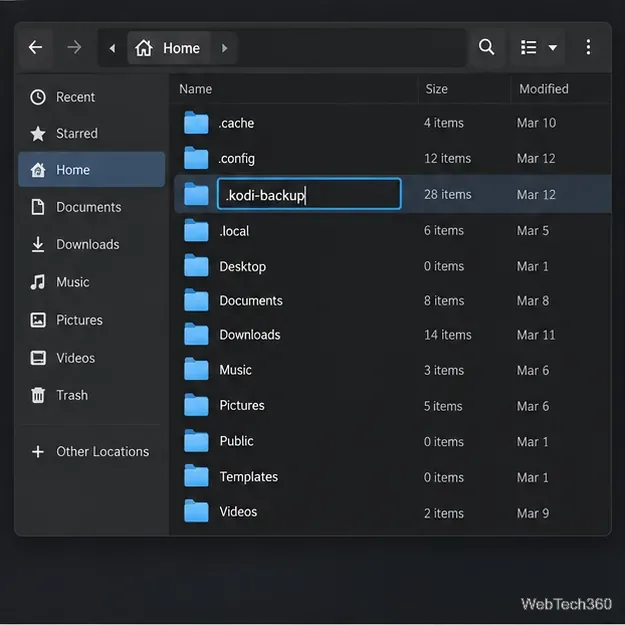Open search with the magnifier icon
Viewport: 625px width, 625px height.
[x=486, y=47]
